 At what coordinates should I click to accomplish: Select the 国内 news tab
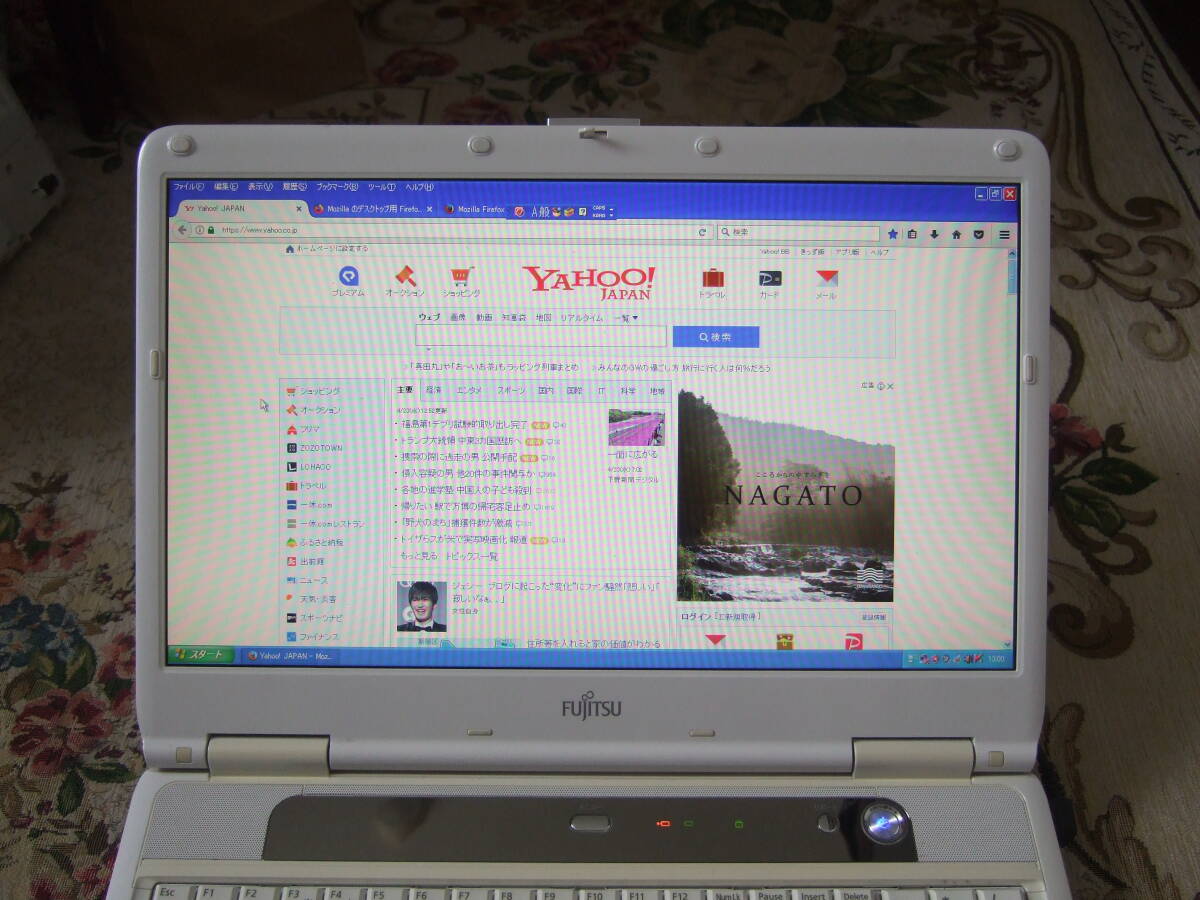click(x=546, y=391)
